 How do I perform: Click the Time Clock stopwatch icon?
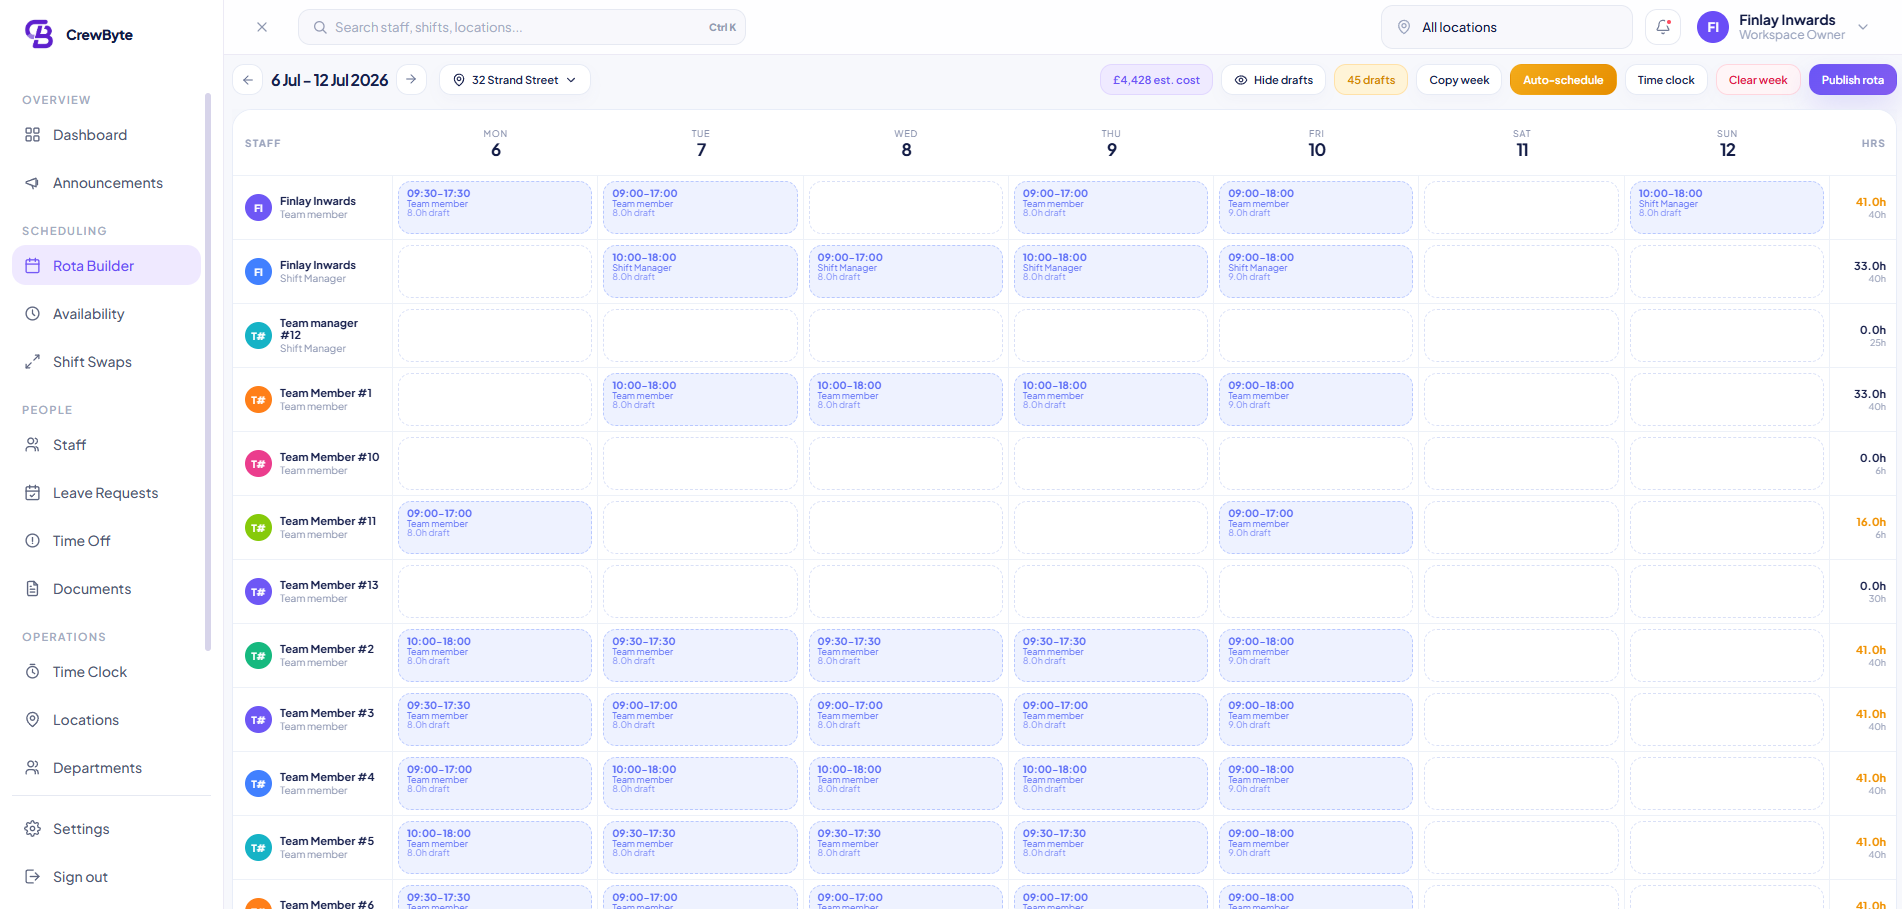pos(33,672)
